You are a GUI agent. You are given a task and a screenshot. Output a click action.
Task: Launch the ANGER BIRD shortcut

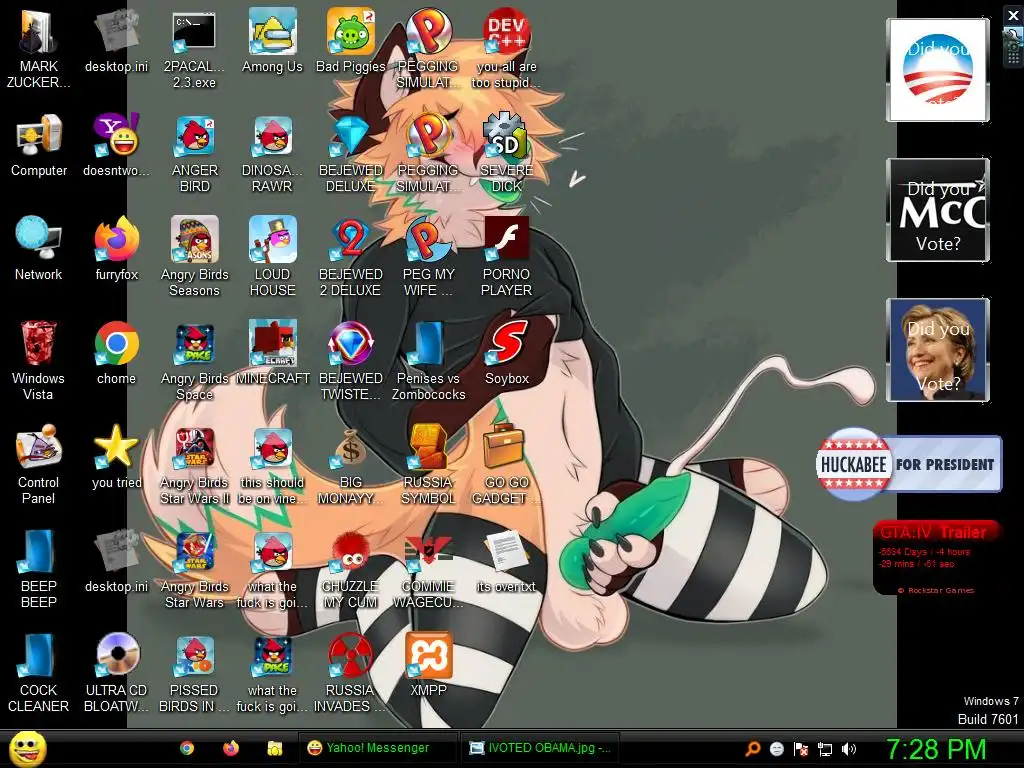pyautogui.click(x=194, y=153)
